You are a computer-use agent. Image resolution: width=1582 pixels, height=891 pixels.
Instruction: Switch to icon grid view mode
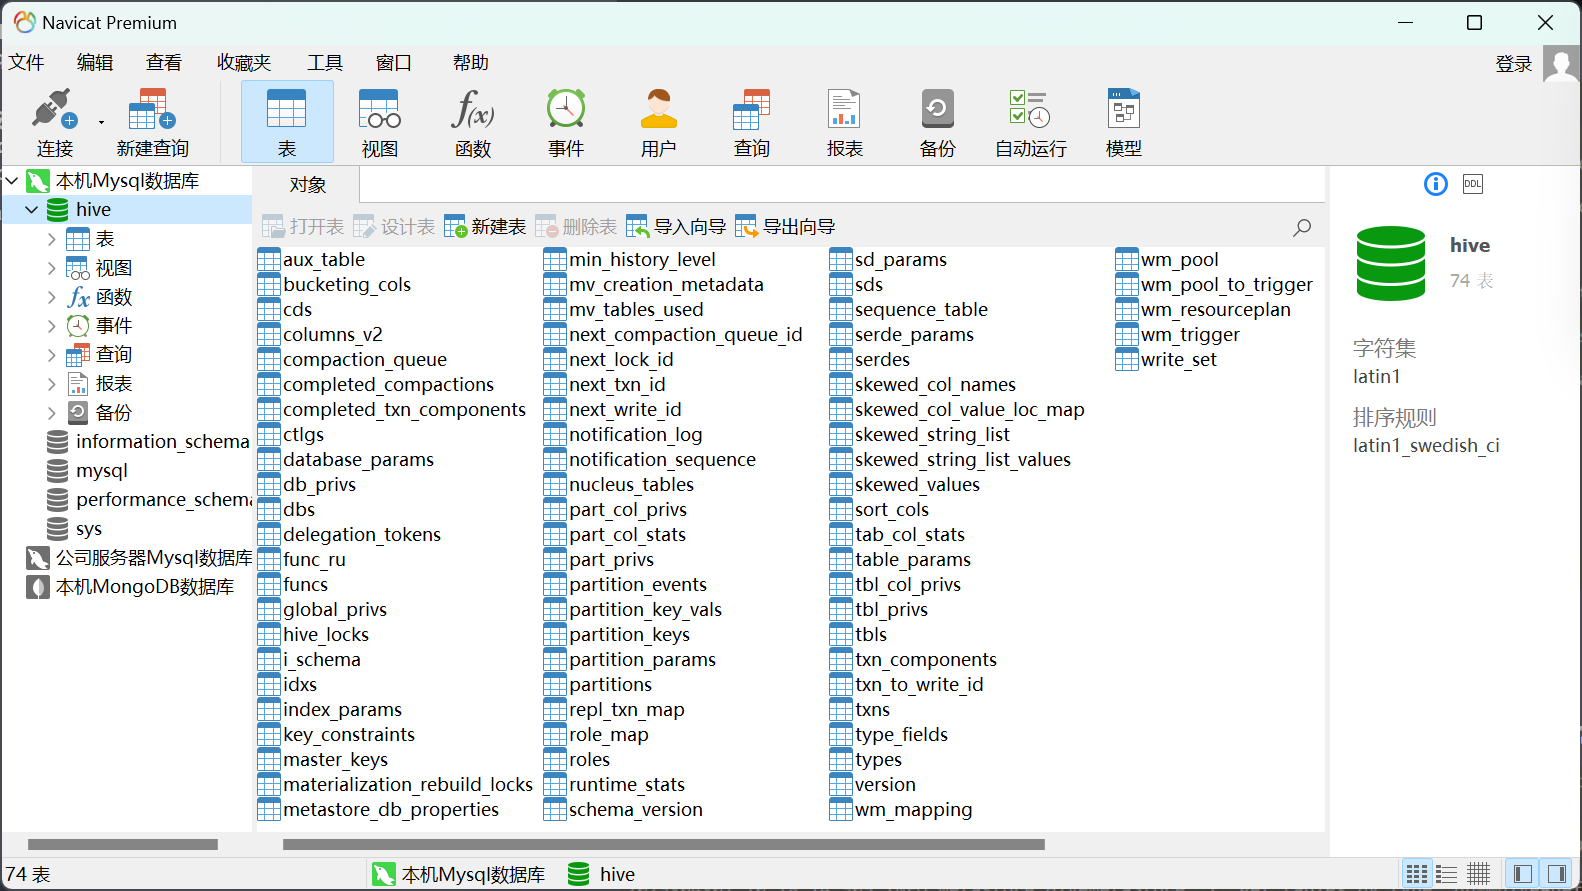click(1416, 874)
